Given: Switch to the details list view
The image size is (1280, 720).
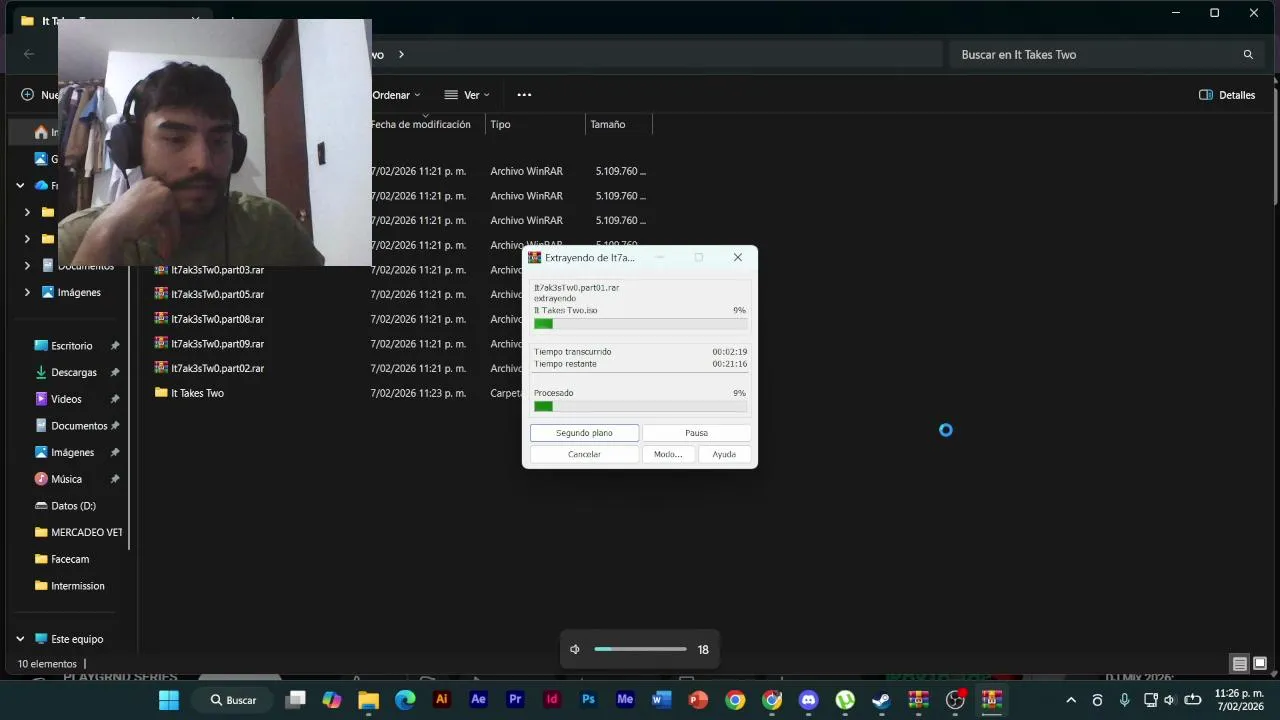Looking at the screenshot, I should 1239,664.
